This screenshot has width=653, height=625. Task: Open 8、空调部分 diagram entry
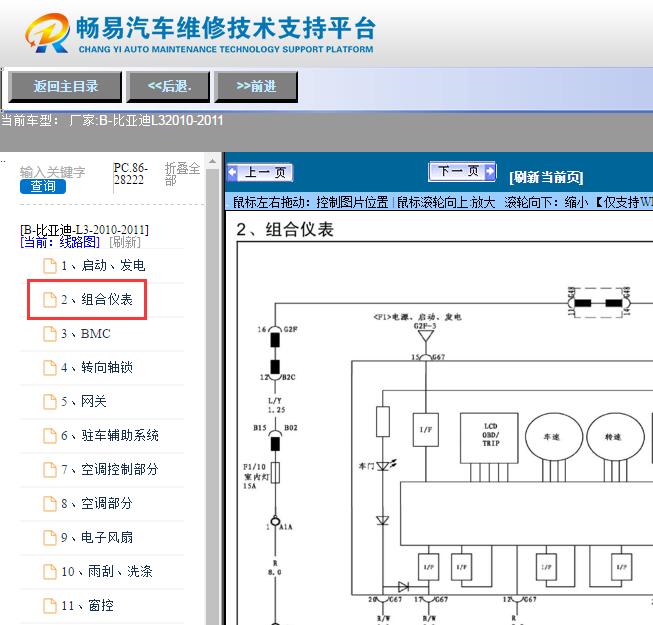coord(97,503)
